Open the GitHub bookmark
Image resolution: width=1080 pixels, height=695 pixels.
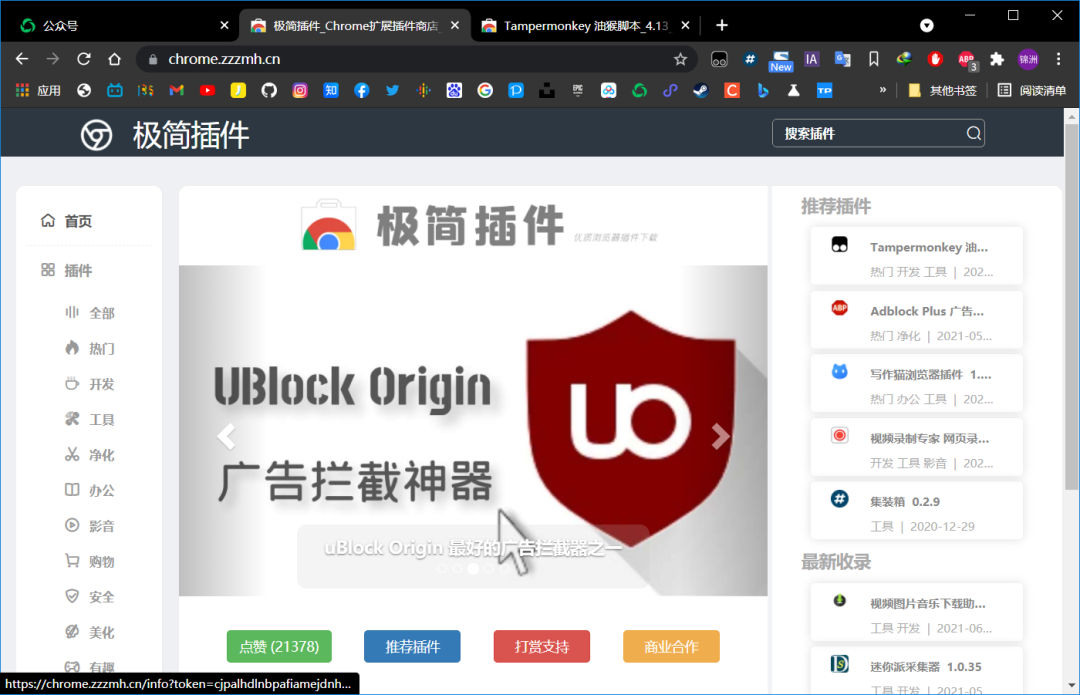tap(269, 90)
